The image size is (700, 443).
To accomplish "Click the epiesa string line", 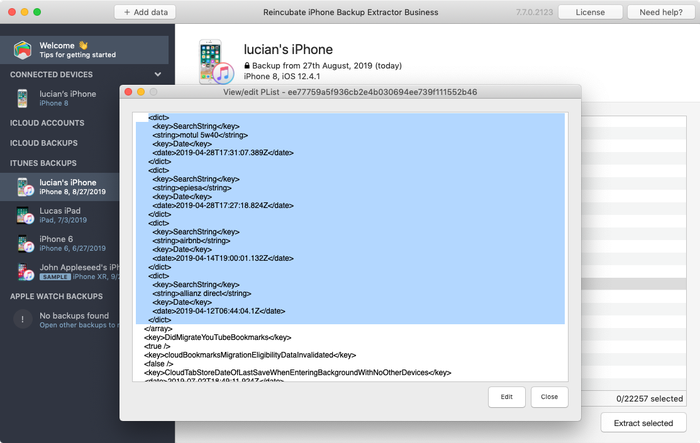I will tap(192, 188).
